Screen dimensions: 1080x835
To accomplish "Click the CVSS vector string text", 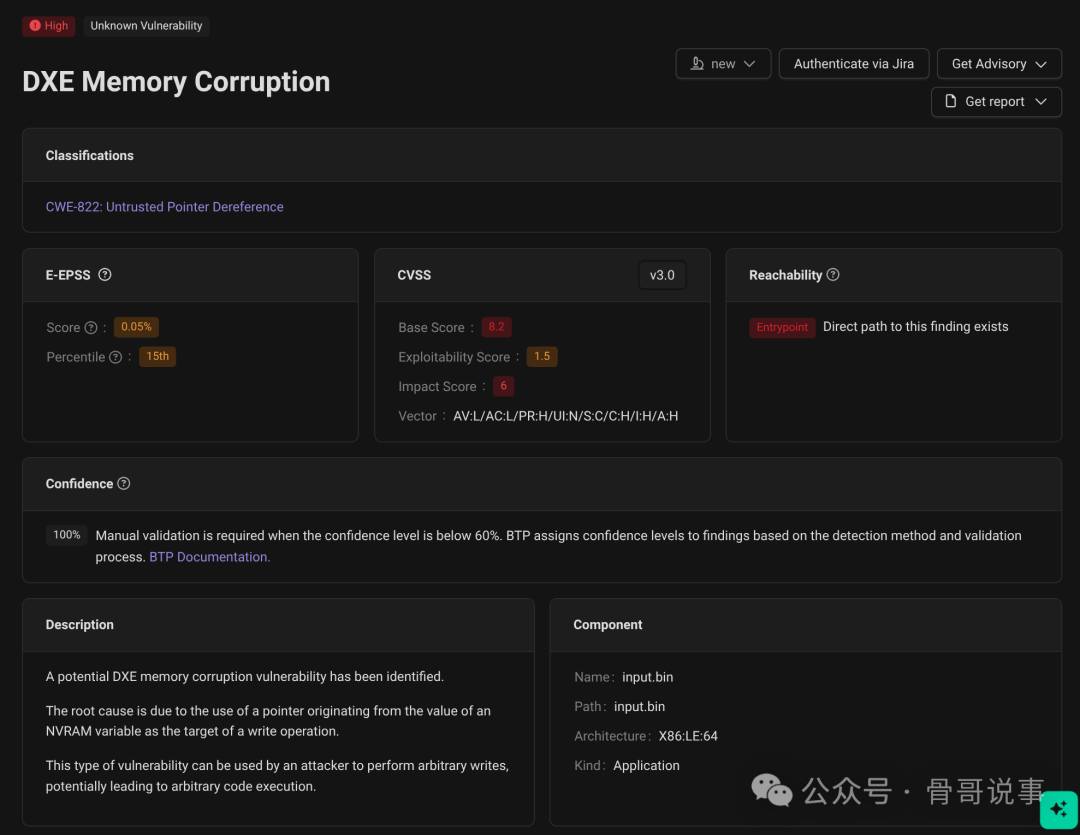I will click(565, 416).
